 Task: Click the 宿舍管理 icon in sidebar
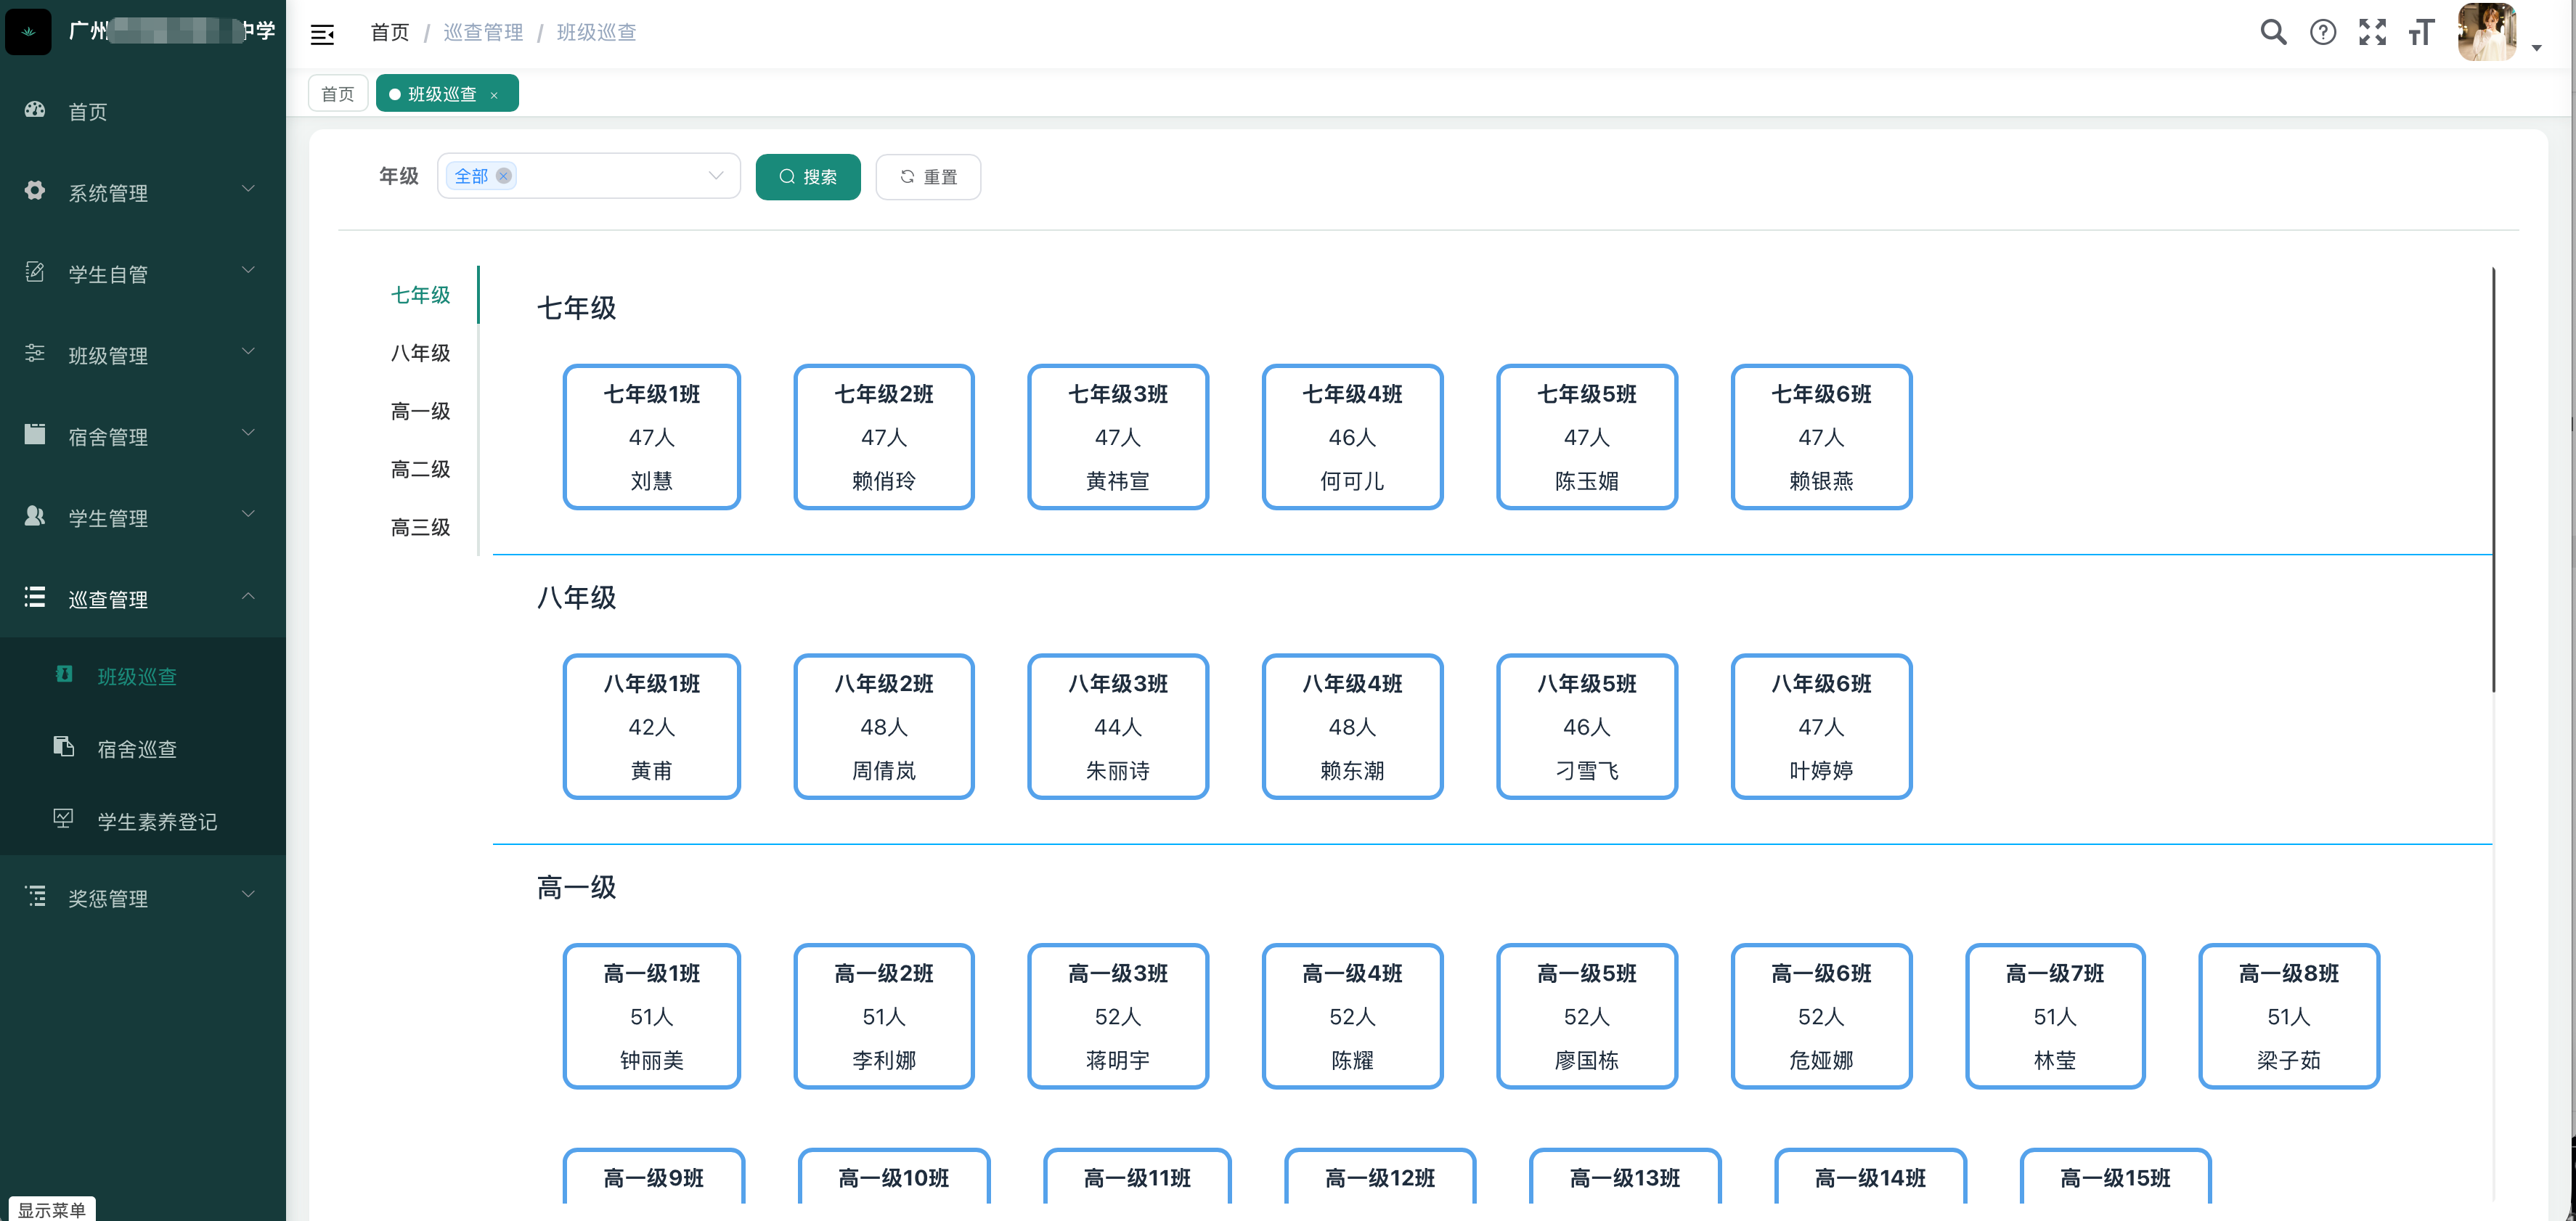[x=35, y=434]
